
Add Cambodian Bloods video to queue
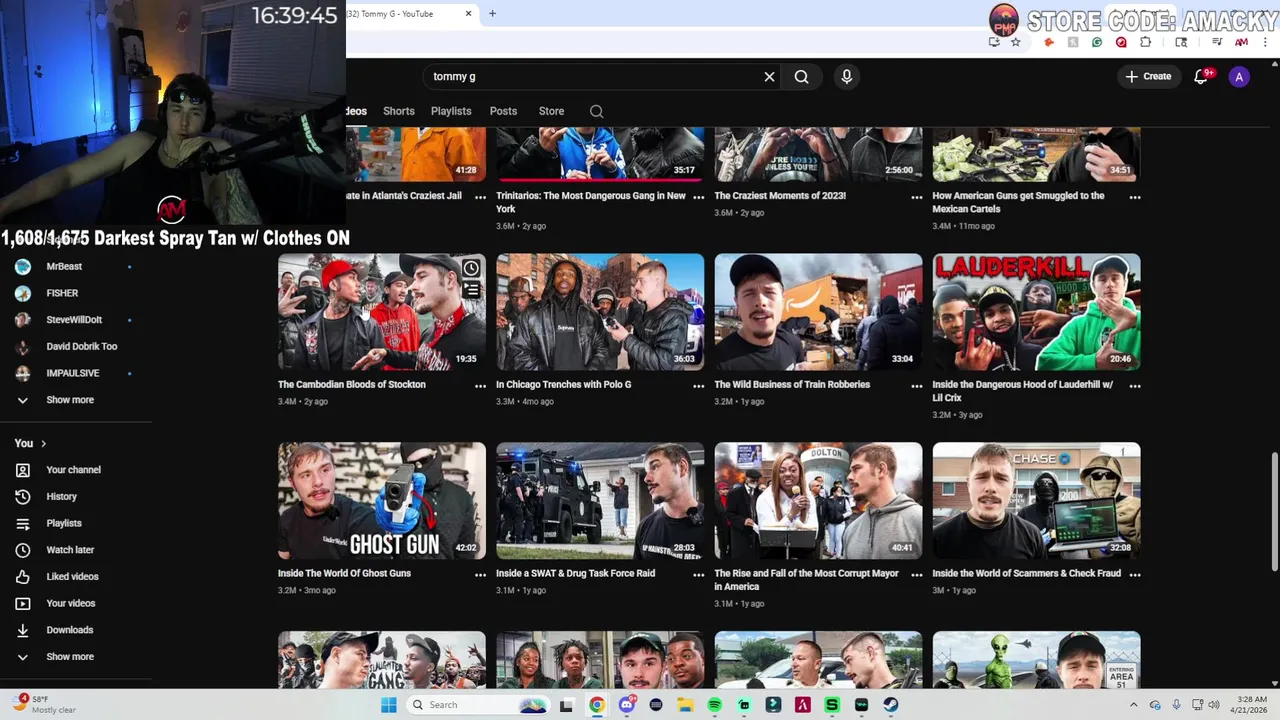tap(471, 290)
